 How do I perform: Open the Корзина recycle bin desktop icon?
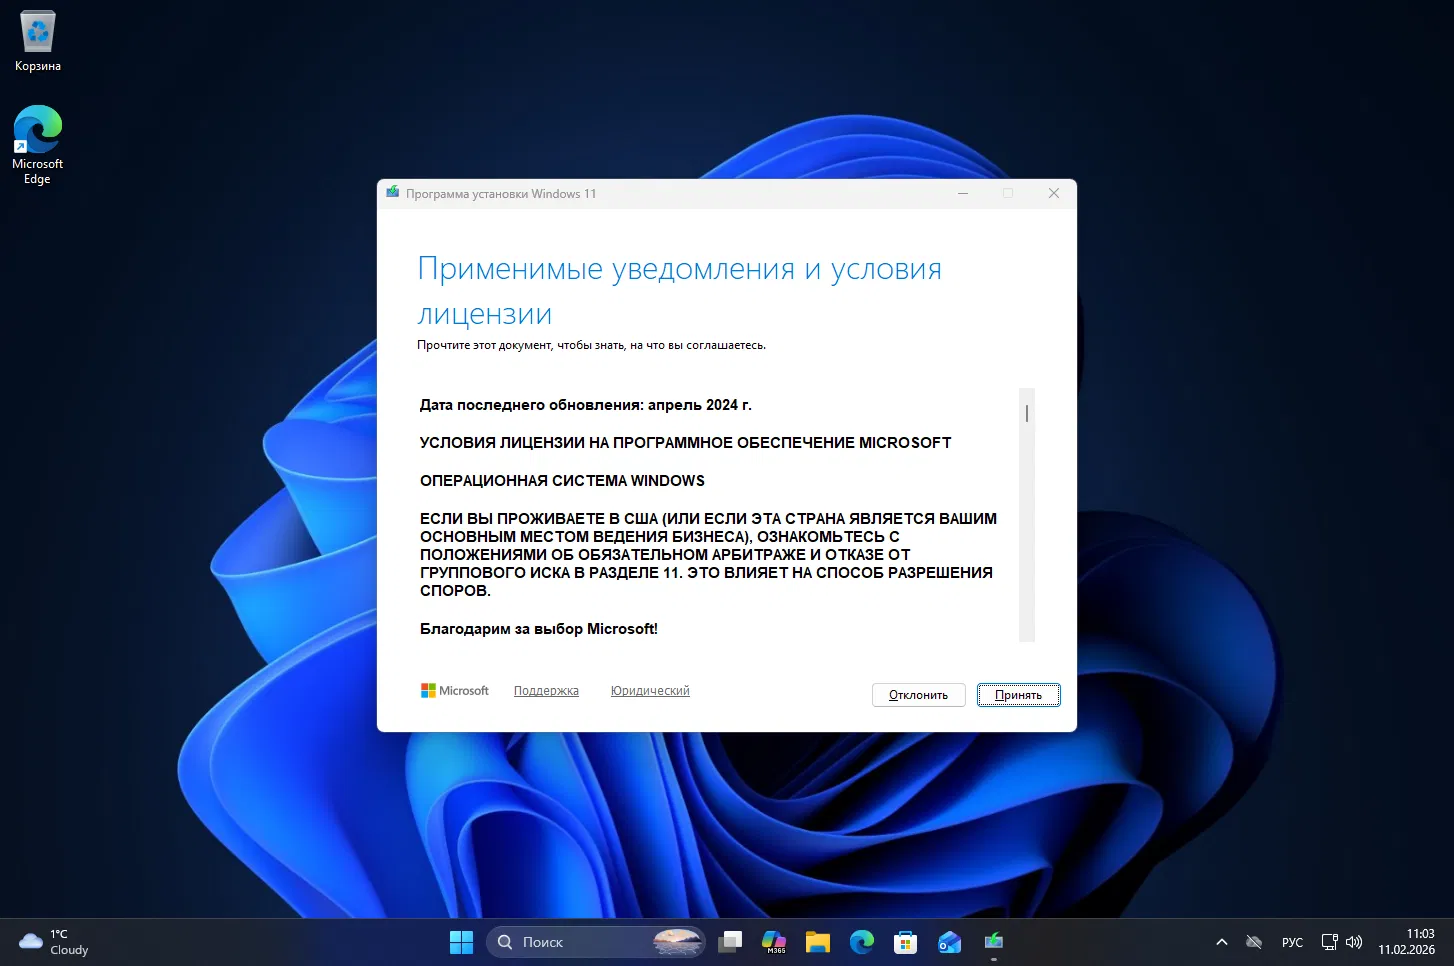[38, 42]
